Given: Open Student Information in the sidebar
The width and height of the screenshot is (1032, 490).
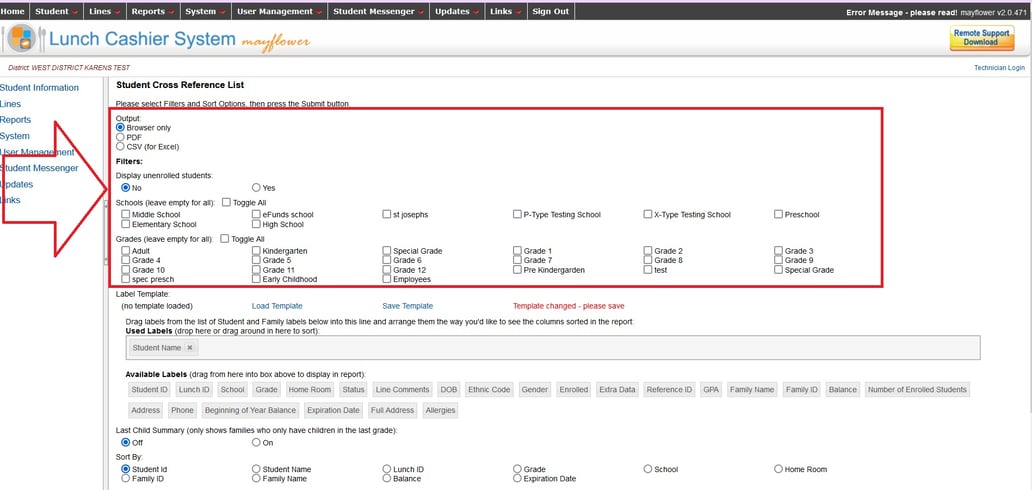Looking at the screenshot, I should [x=40, y=88].
